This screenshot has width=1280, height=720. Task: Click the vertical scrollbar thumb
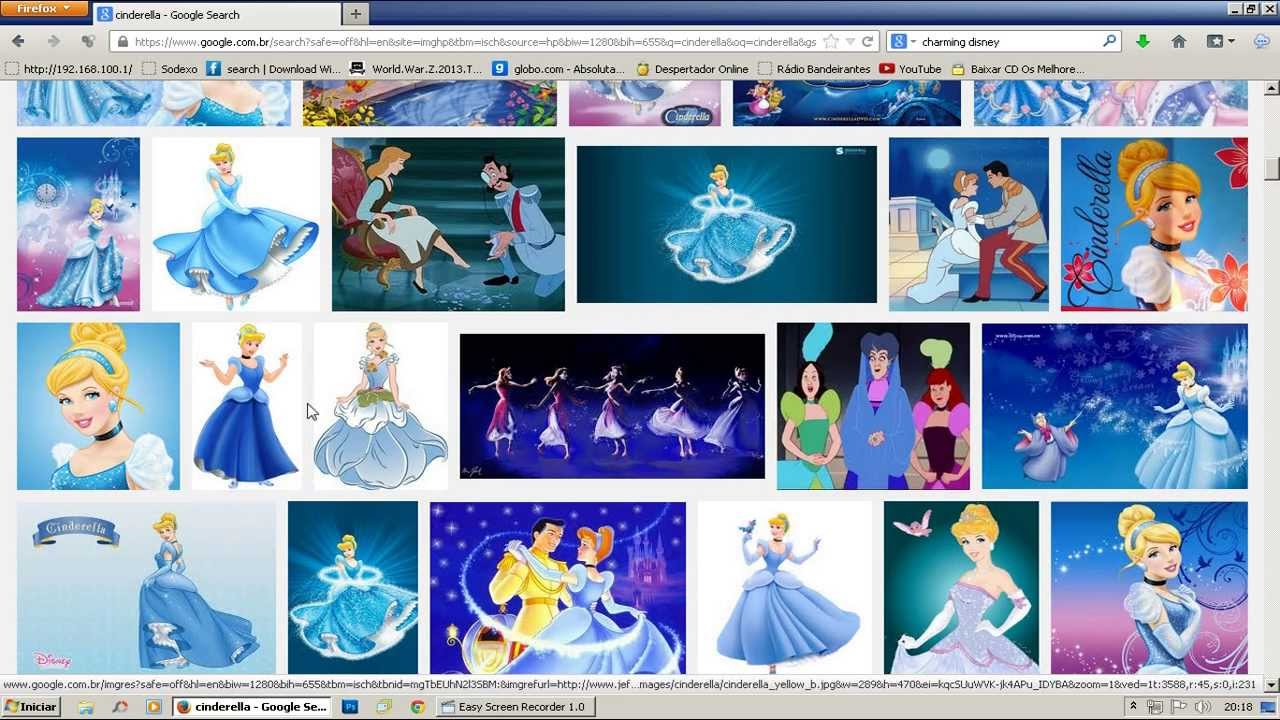click(x=1271, y=168)
